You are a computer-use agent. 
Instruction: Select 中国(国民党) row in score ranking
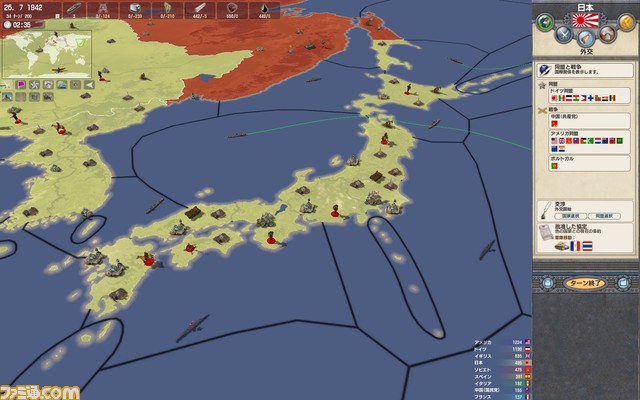point(502,390)
